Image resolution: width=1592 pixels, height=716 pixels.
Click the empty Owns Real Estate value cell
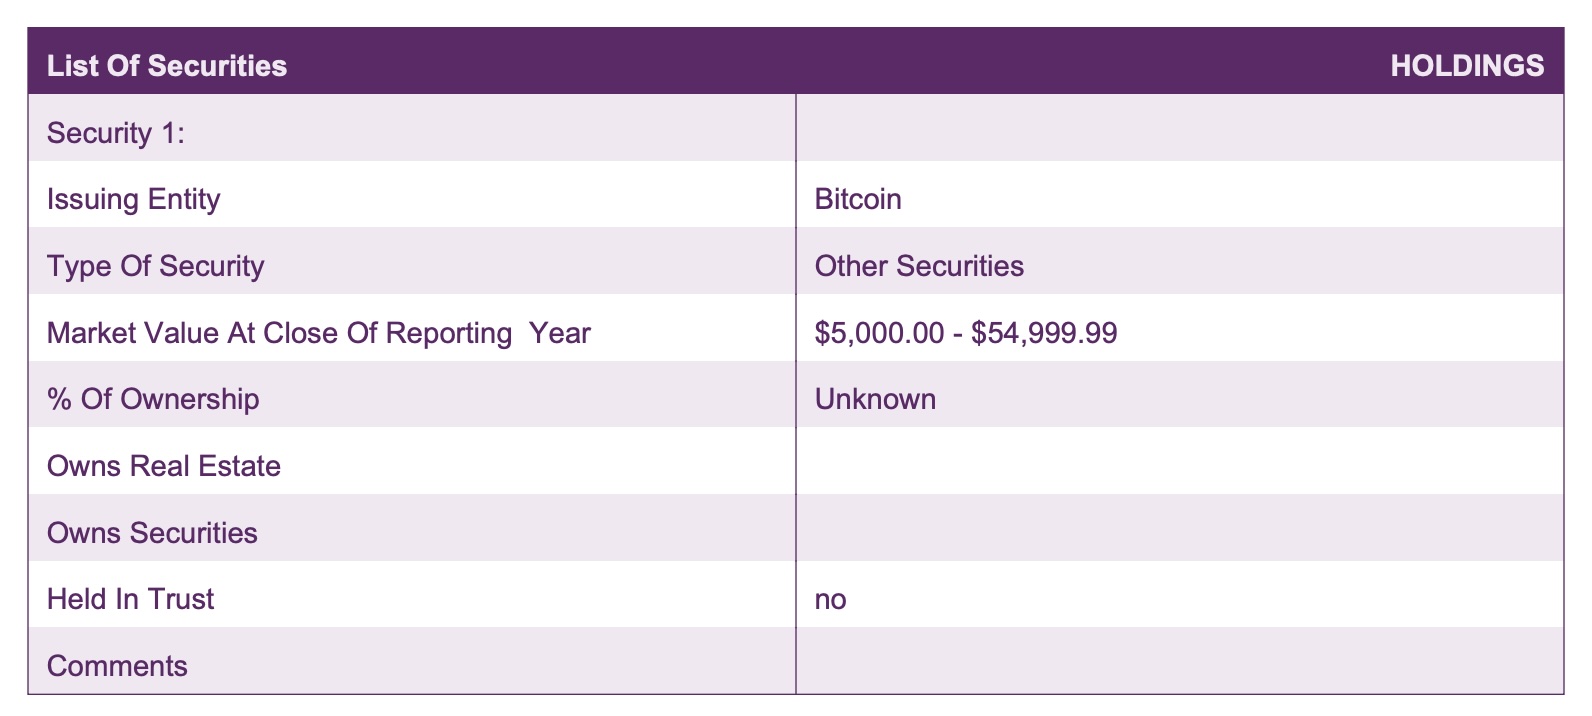[x=1179, y=461]
